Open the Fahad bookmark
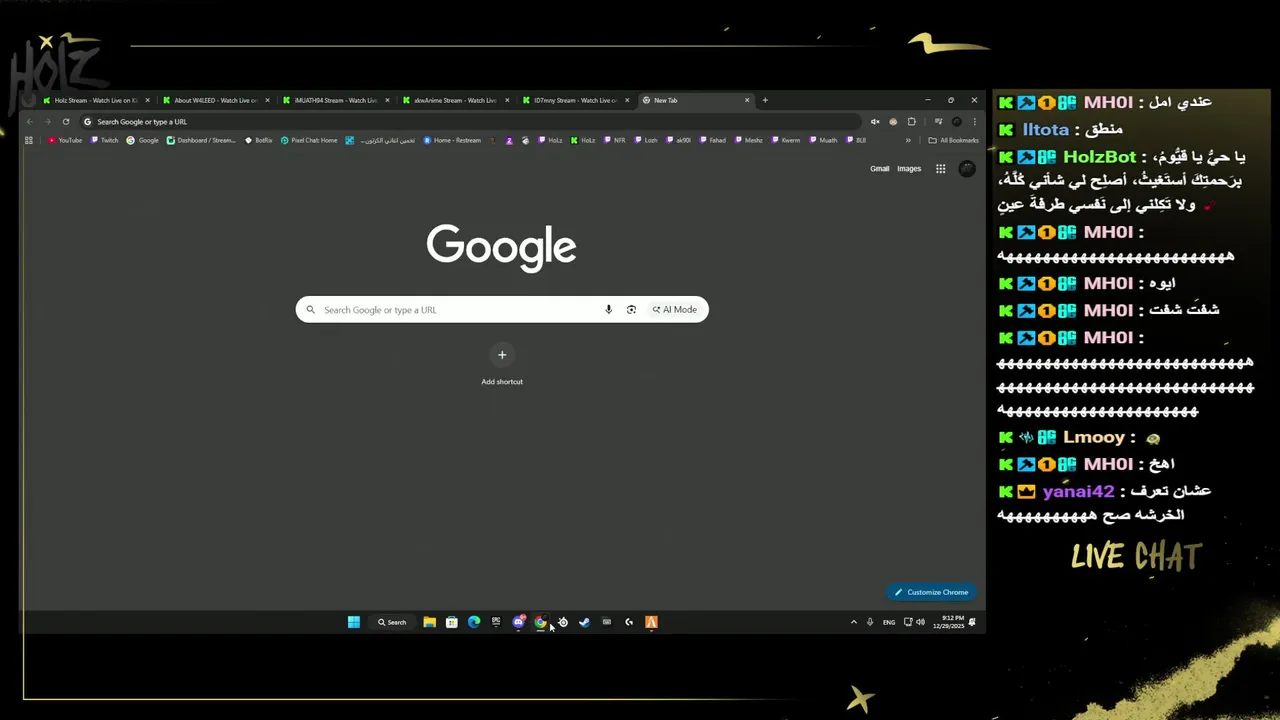Screen dimensions: 1280x720 712,140
